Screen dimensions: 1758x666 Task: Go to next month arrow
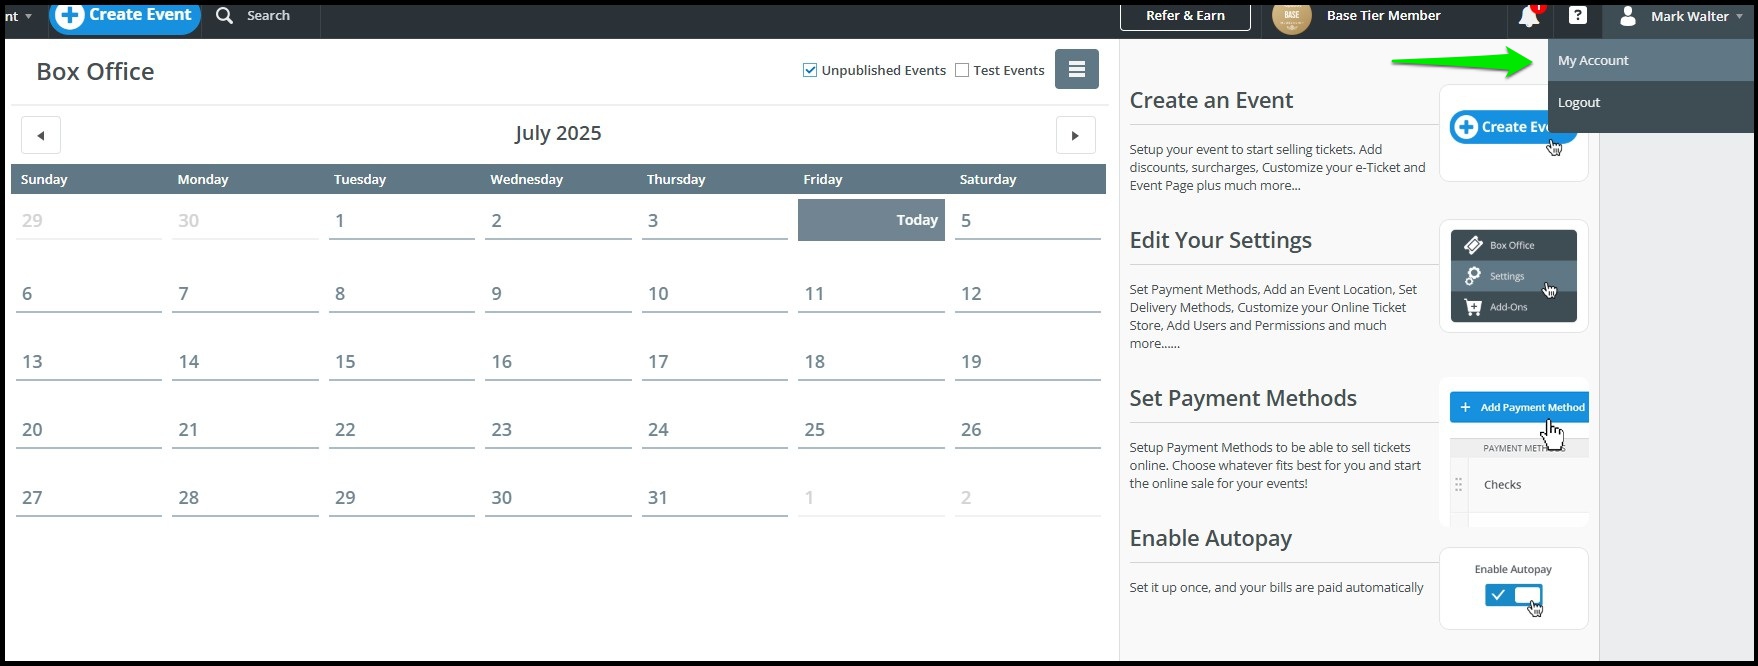pos(1075,135)
